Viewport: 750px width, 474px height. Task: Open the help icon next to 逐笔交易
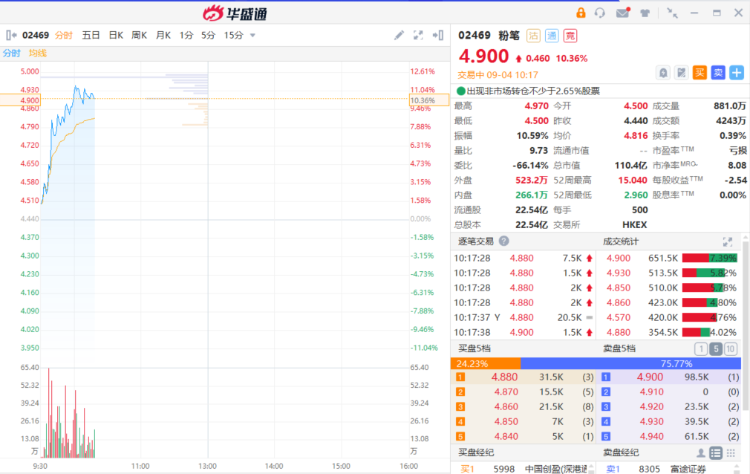(504, 241)
